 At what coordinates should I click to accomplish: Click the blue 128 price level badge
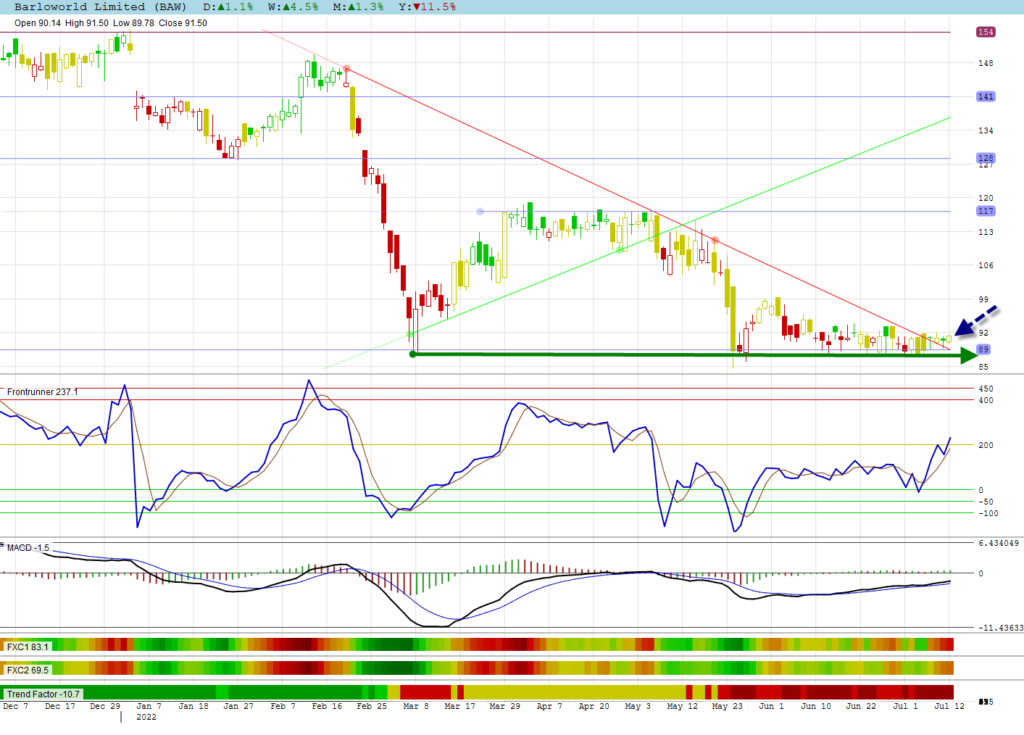tap(985, 158)
